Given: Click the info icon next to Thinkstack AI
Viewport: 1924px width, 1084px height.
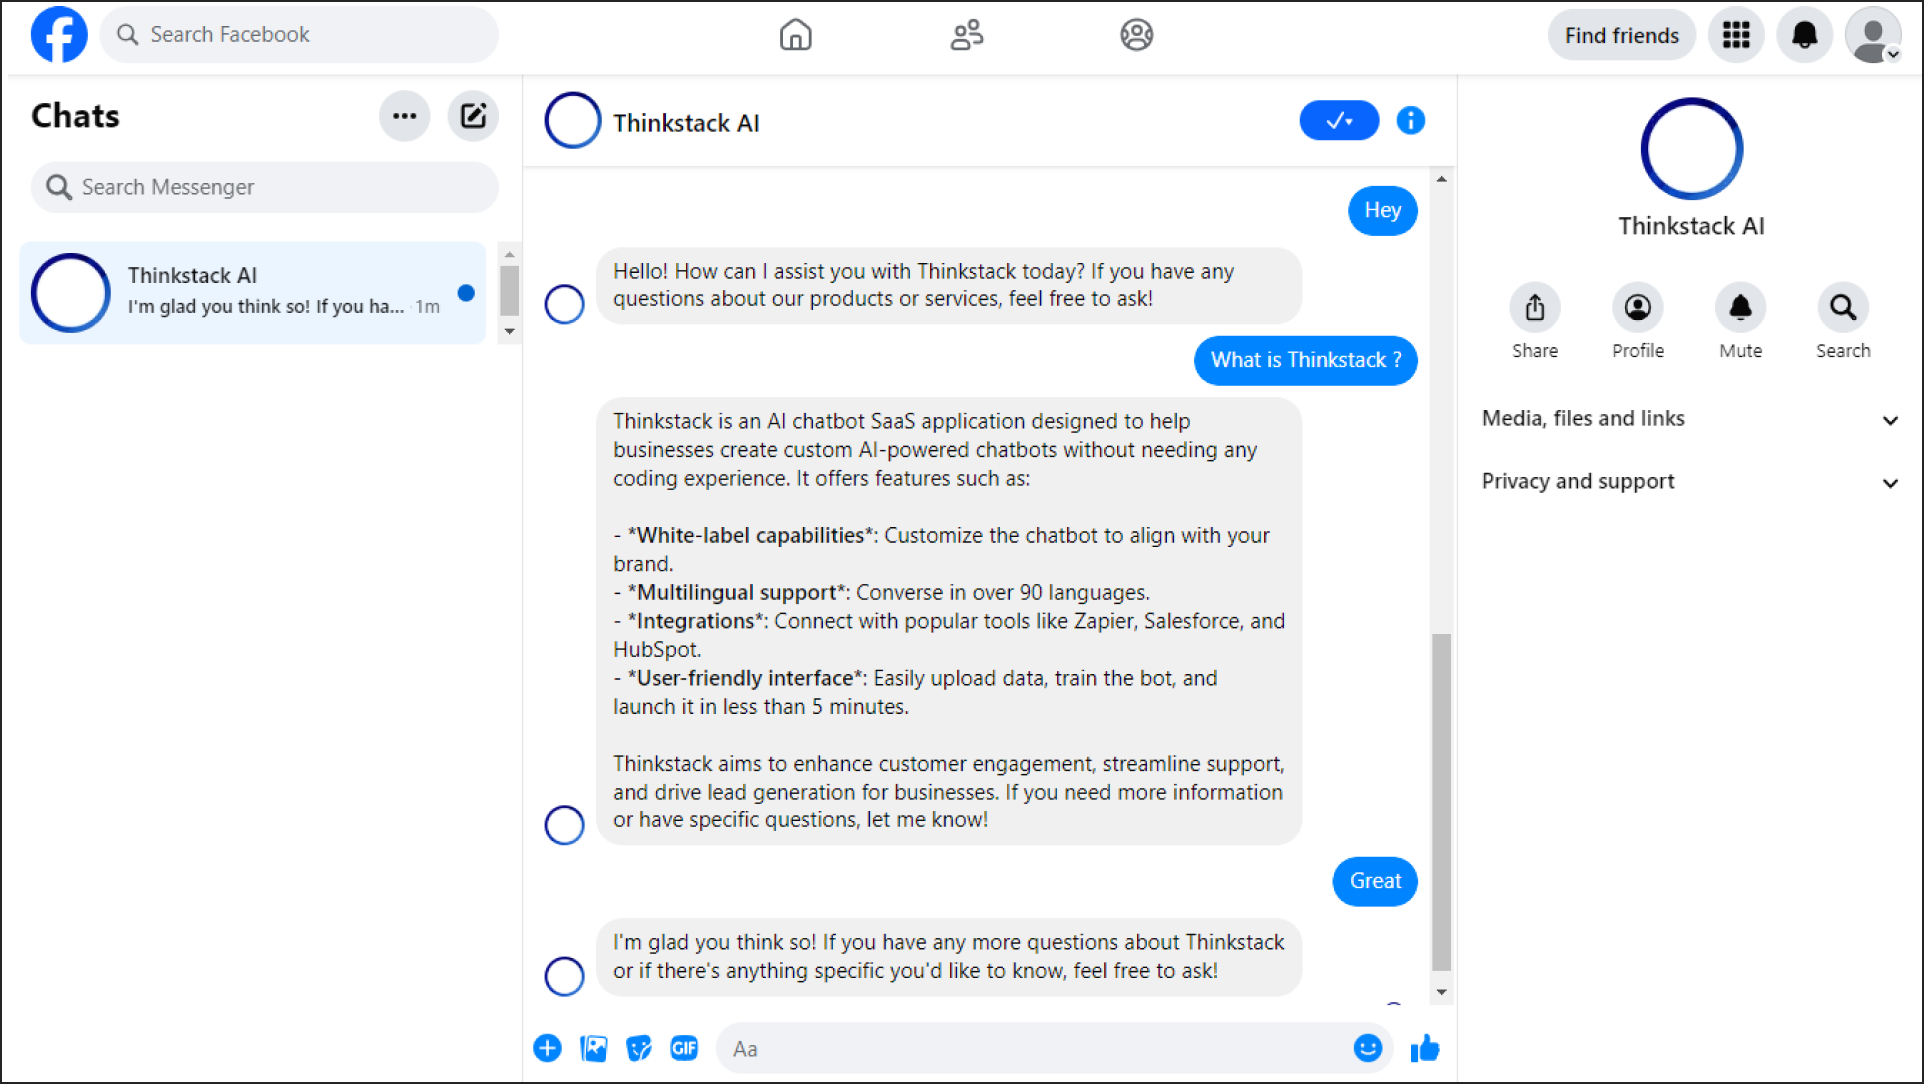Looking at the screenshot, I should tap(1409, 120).
